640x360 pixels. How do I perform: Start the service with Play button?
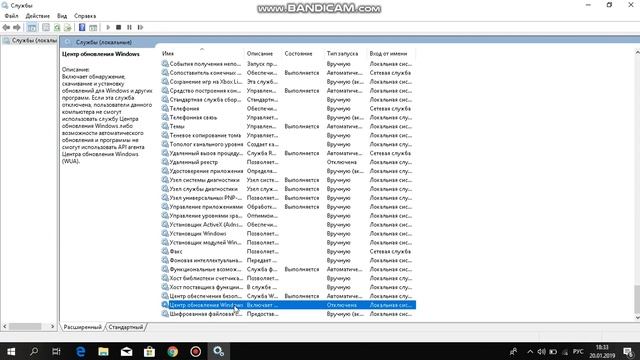click(108, 27)
